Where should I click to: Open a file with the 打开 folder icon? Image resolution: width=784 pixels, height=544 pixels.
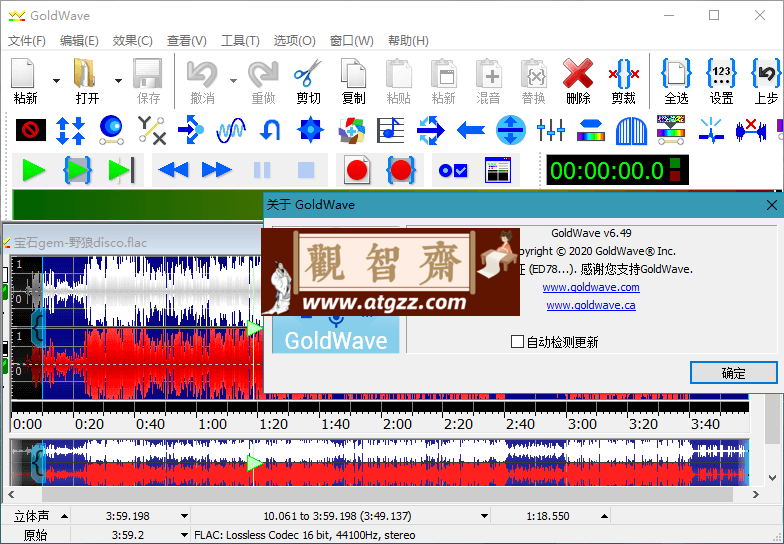(x=85, y=74)
